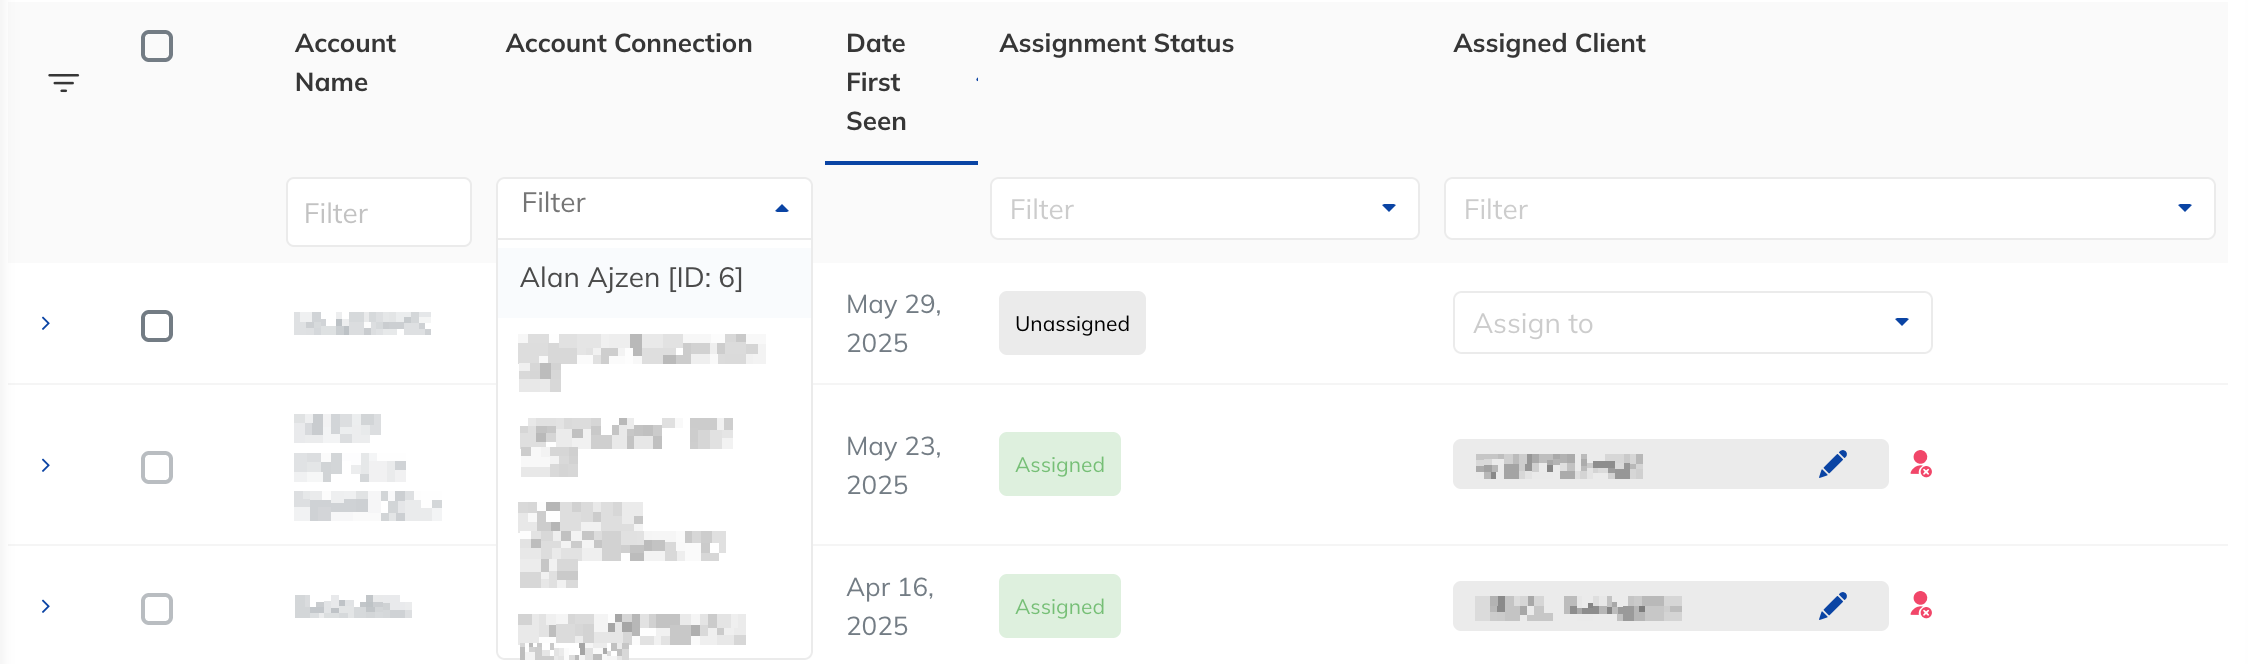Edit assigned client for May 23 row
The width and height of the screenshot is (2248, 664).
coord(1833,464)
